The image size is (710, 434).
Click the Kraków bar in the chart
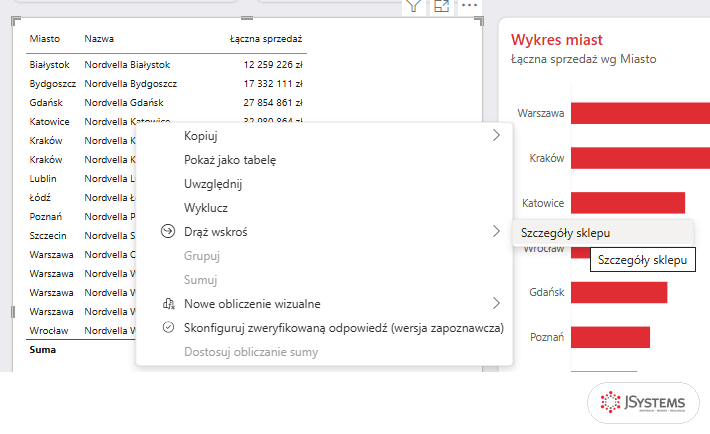[640, 158]
